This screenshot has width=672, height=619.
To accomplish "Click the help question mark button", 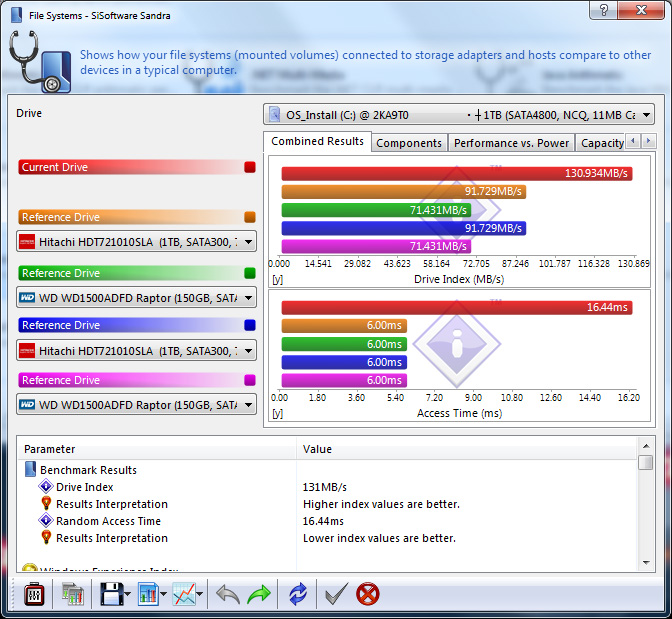I will (603, 10).
